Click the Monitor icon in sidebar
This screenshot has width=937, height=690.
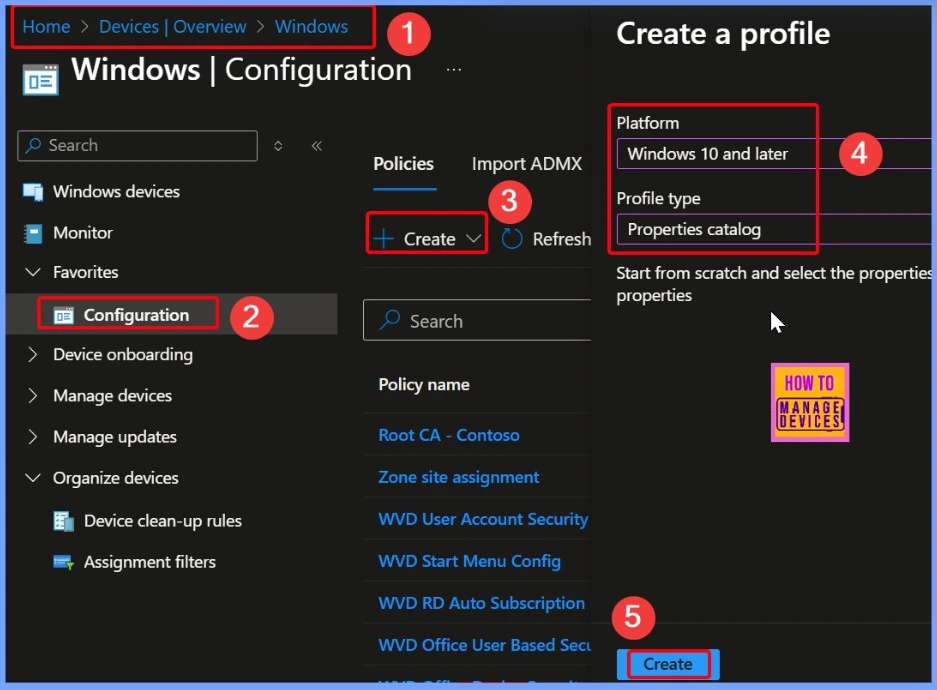[33, 233]
